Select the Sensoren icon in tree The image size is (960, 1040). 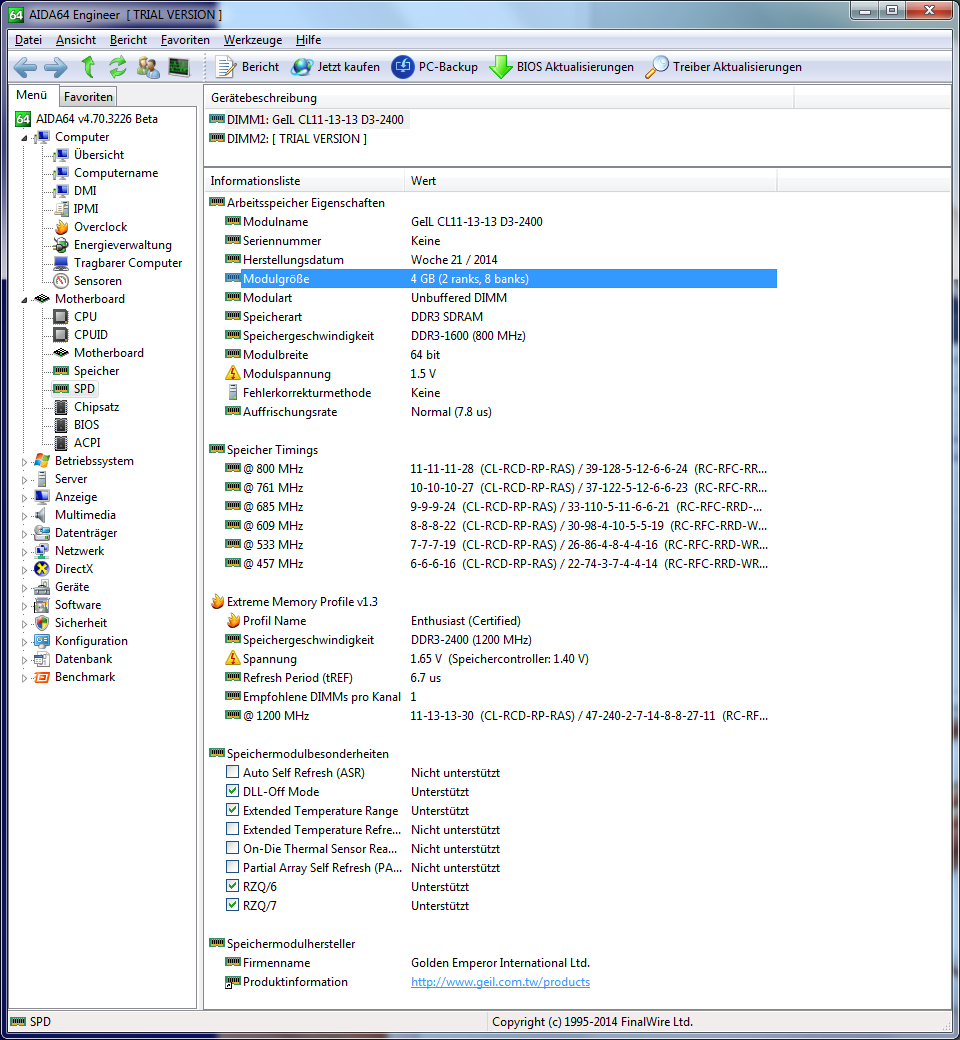click(61, 281)
